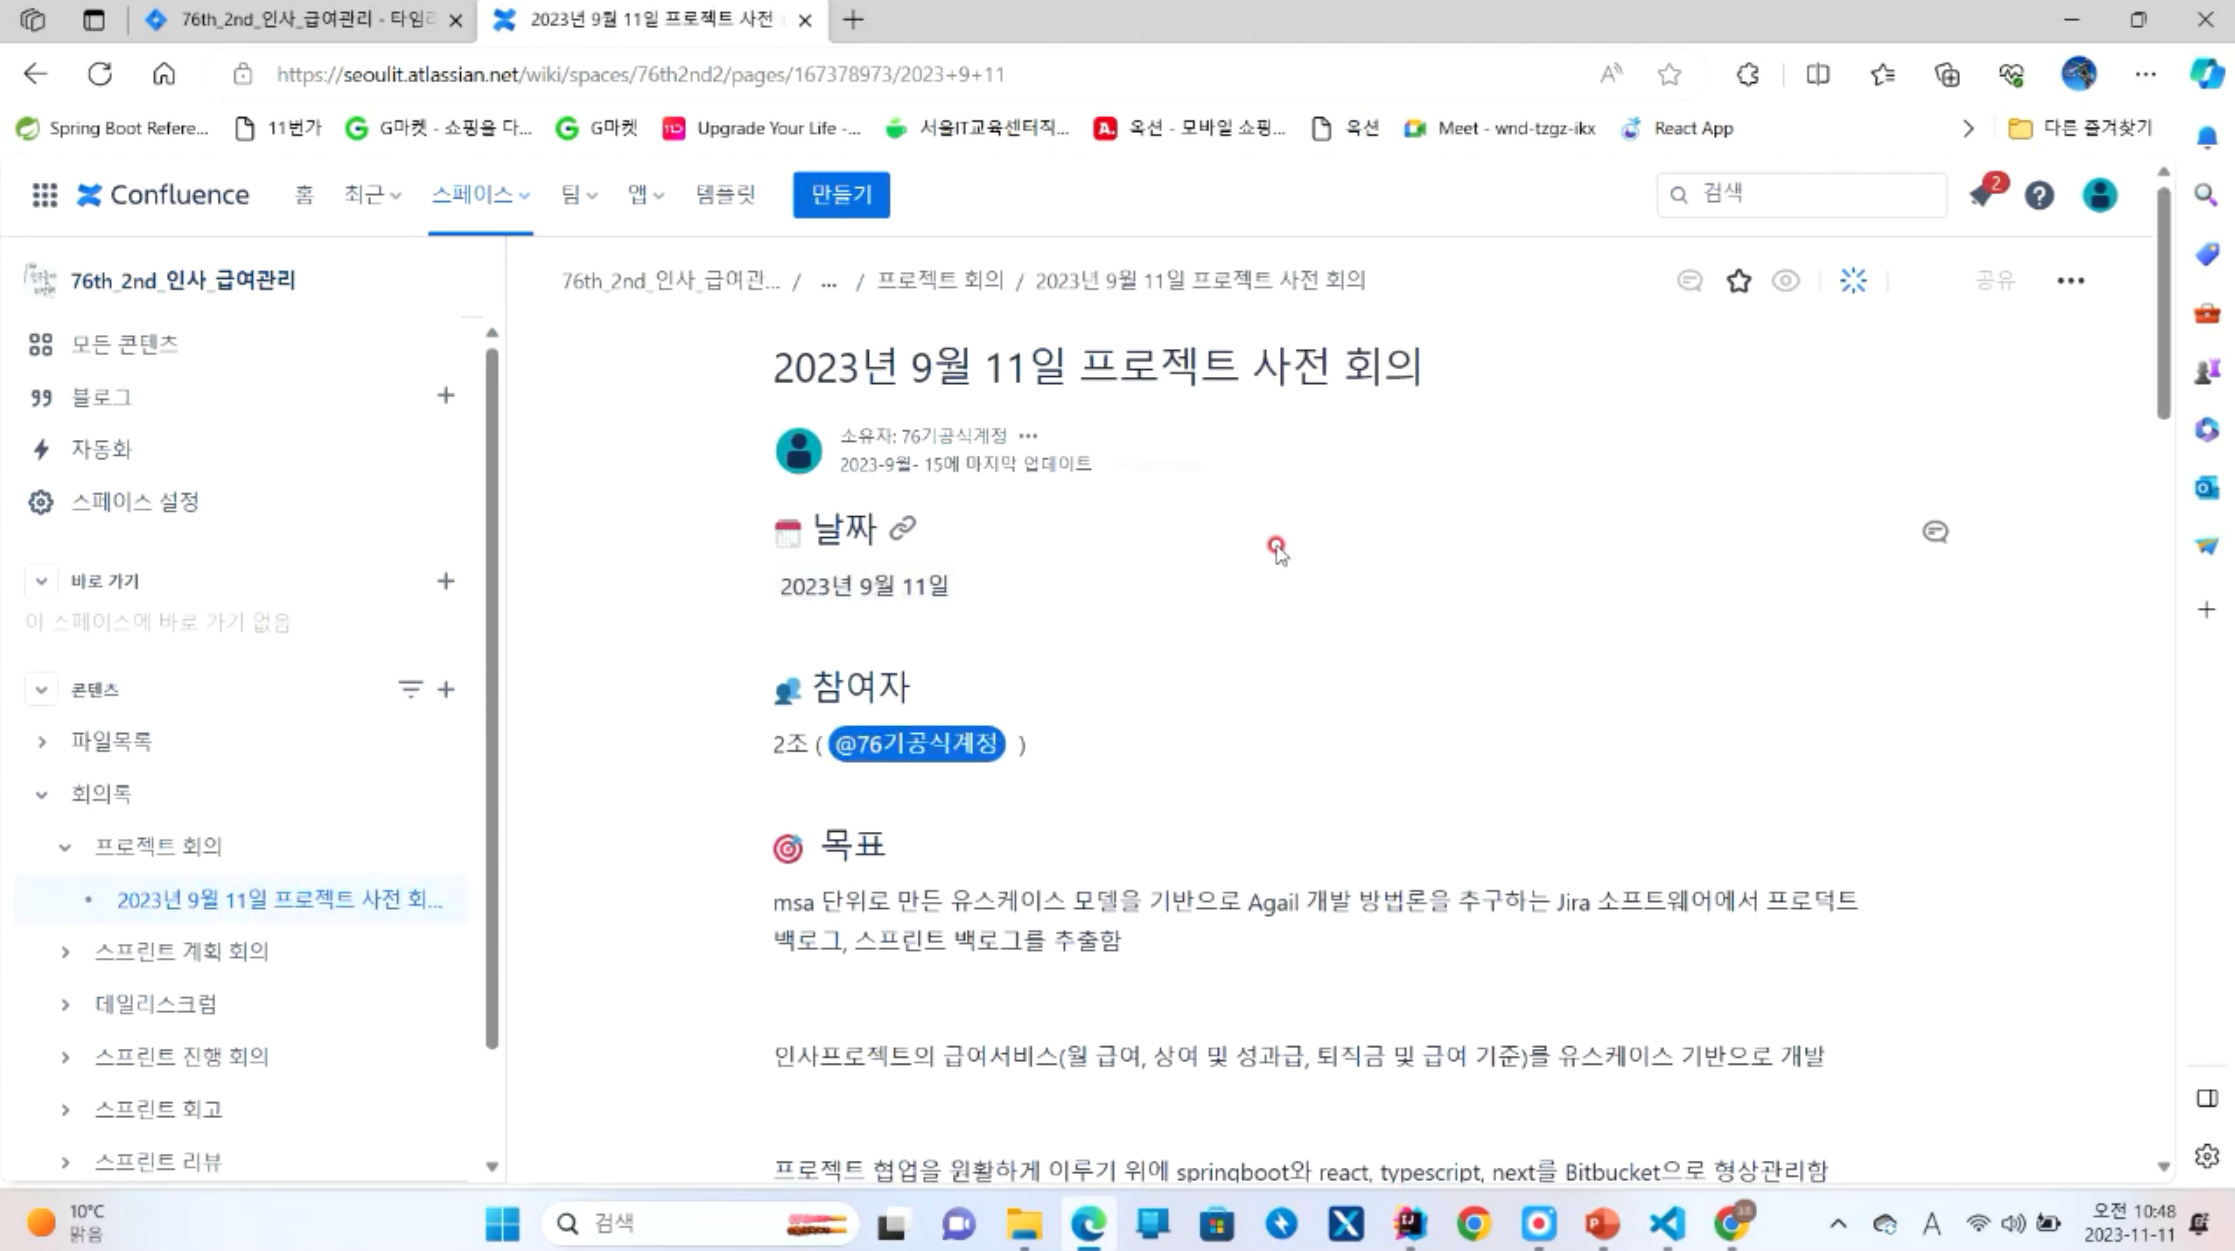
Task: Collapse the 프로젝트 회의 tree item
Action: (65, 847)
